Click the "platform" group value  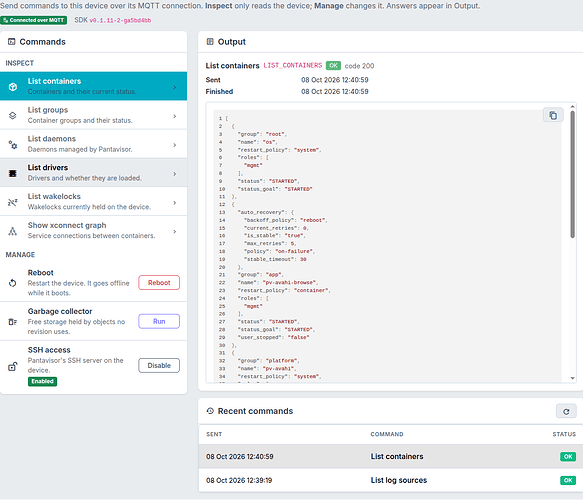coord(282,361)
